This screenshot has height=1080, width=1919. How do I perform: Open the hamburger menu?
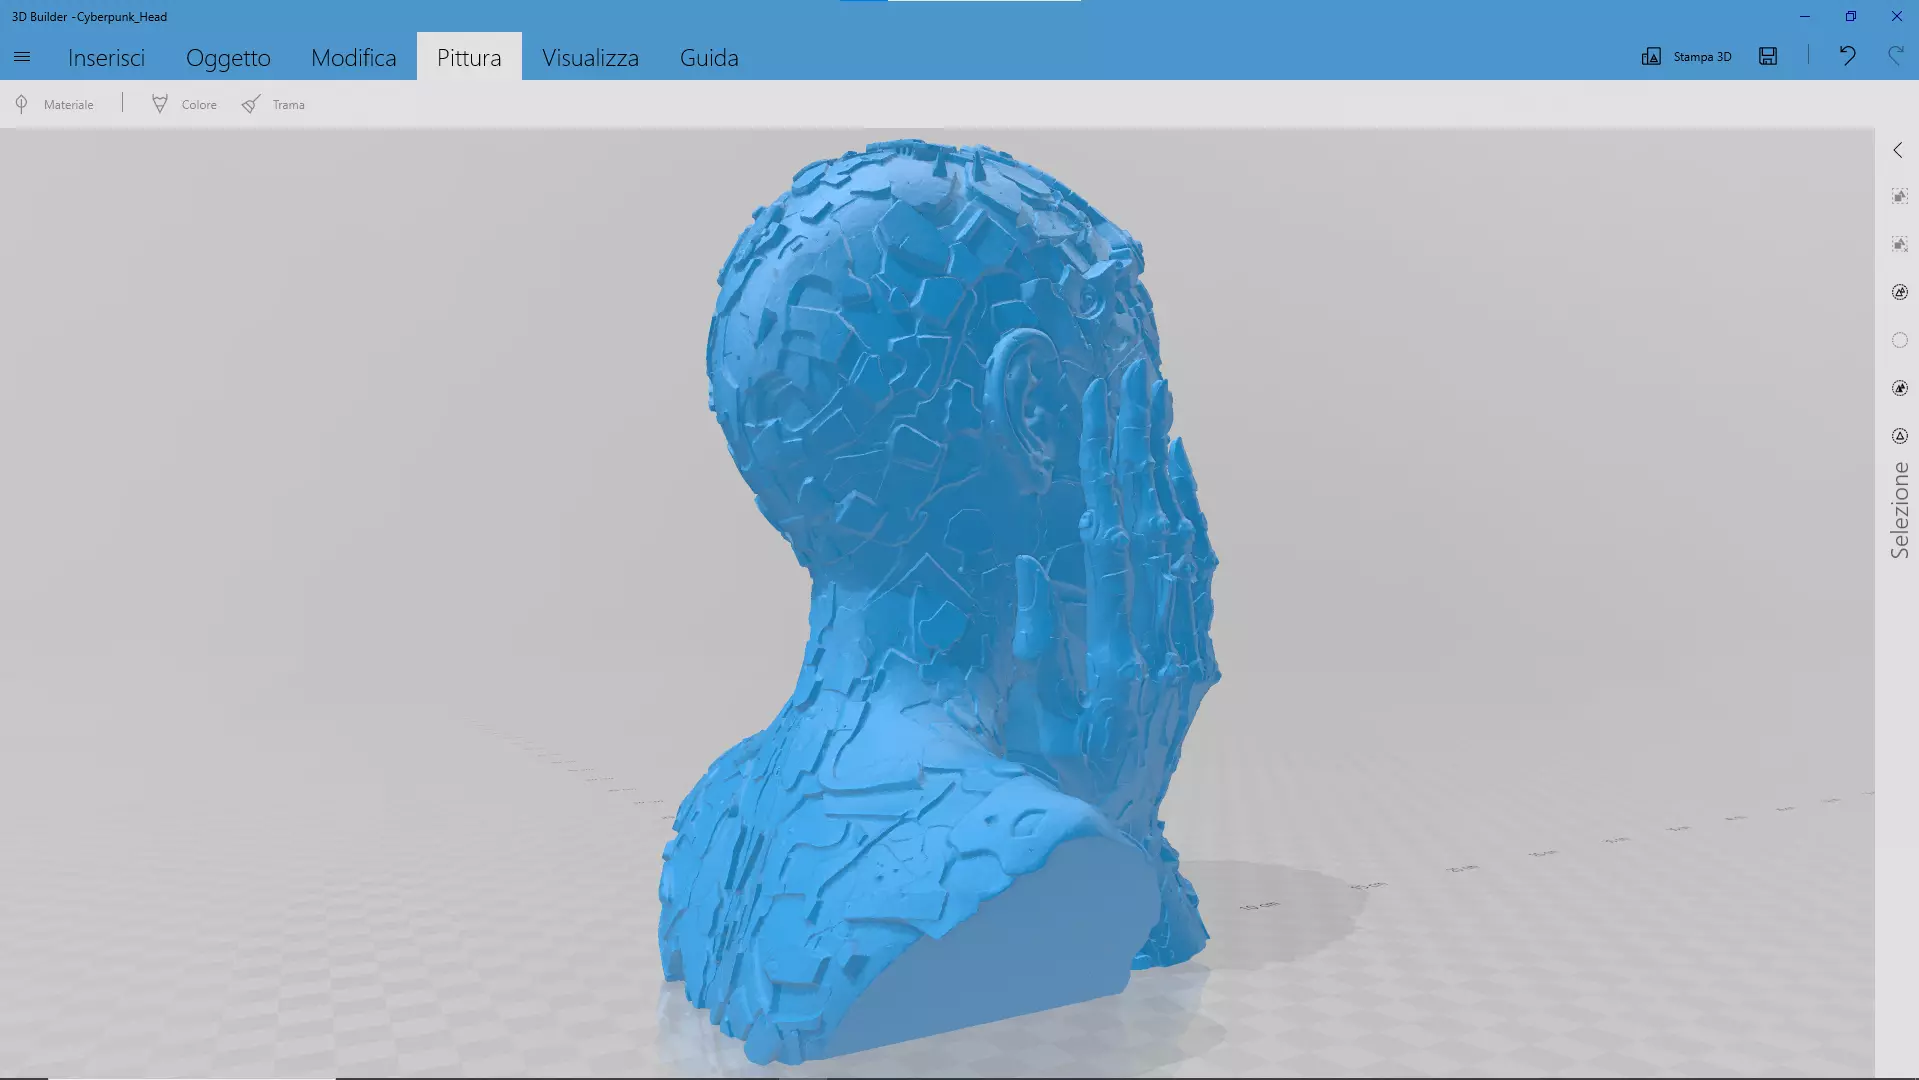[22, 57]
